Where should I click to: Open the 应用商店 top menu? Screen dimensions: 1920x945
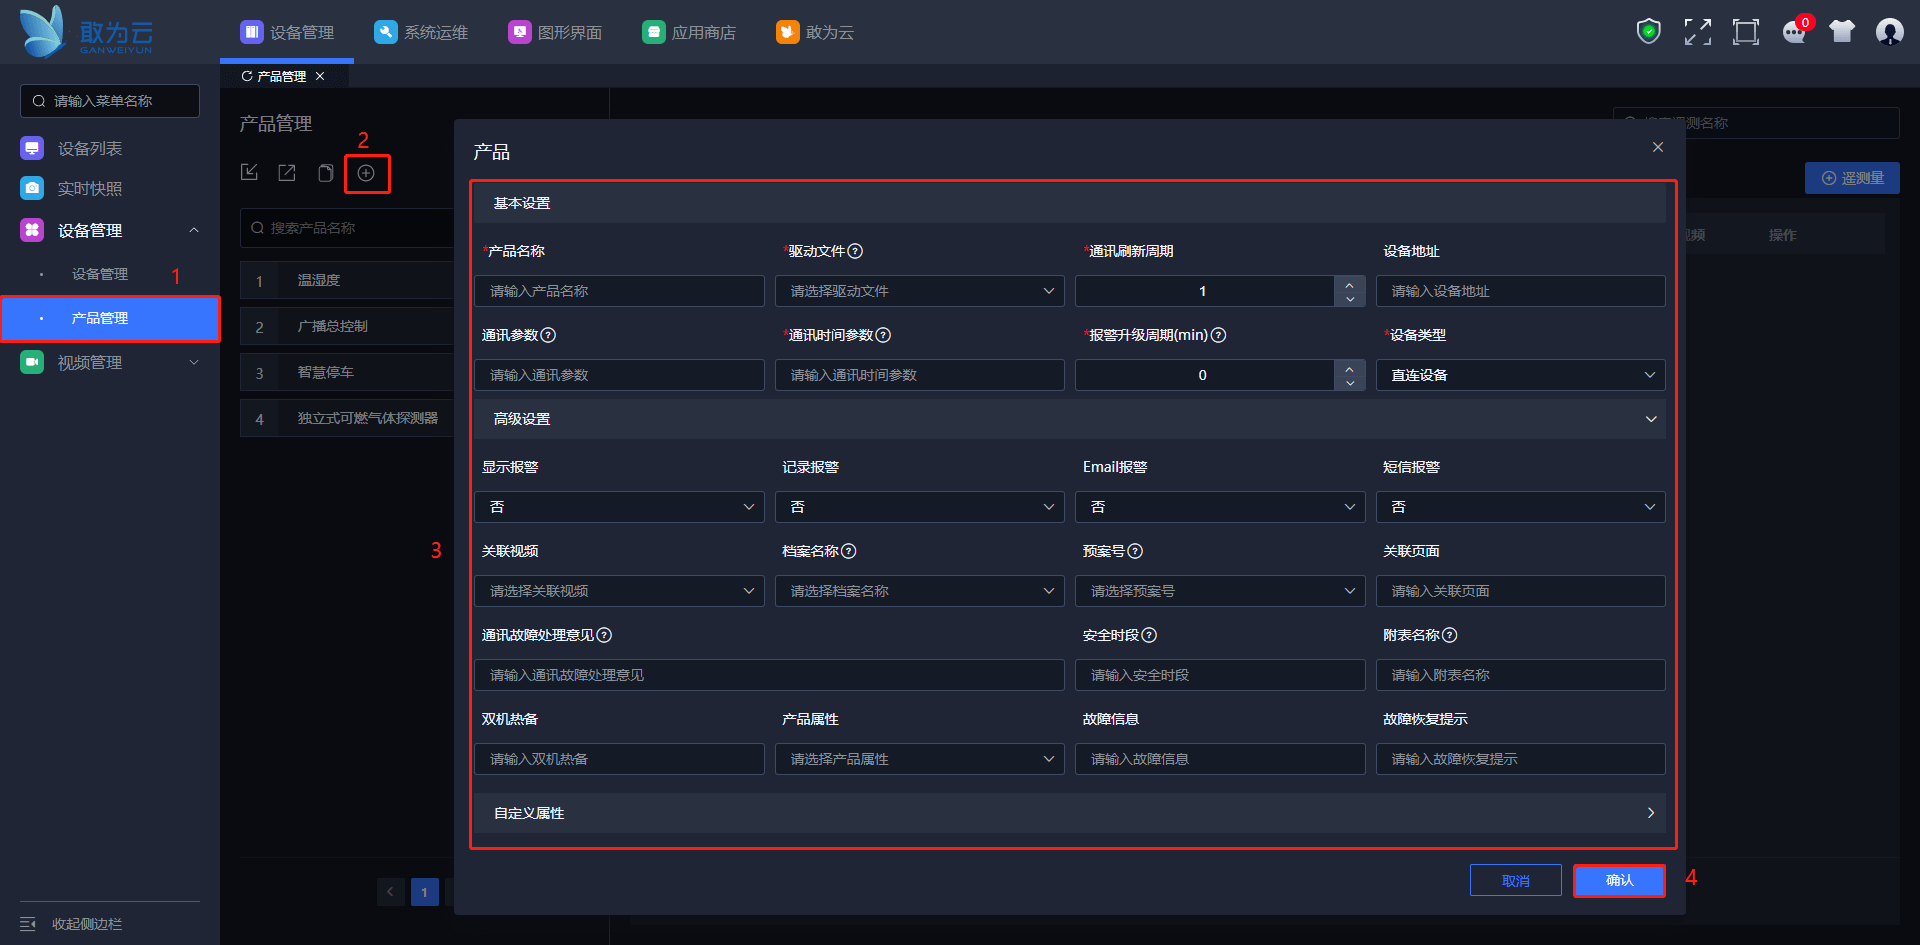[689, 32]
